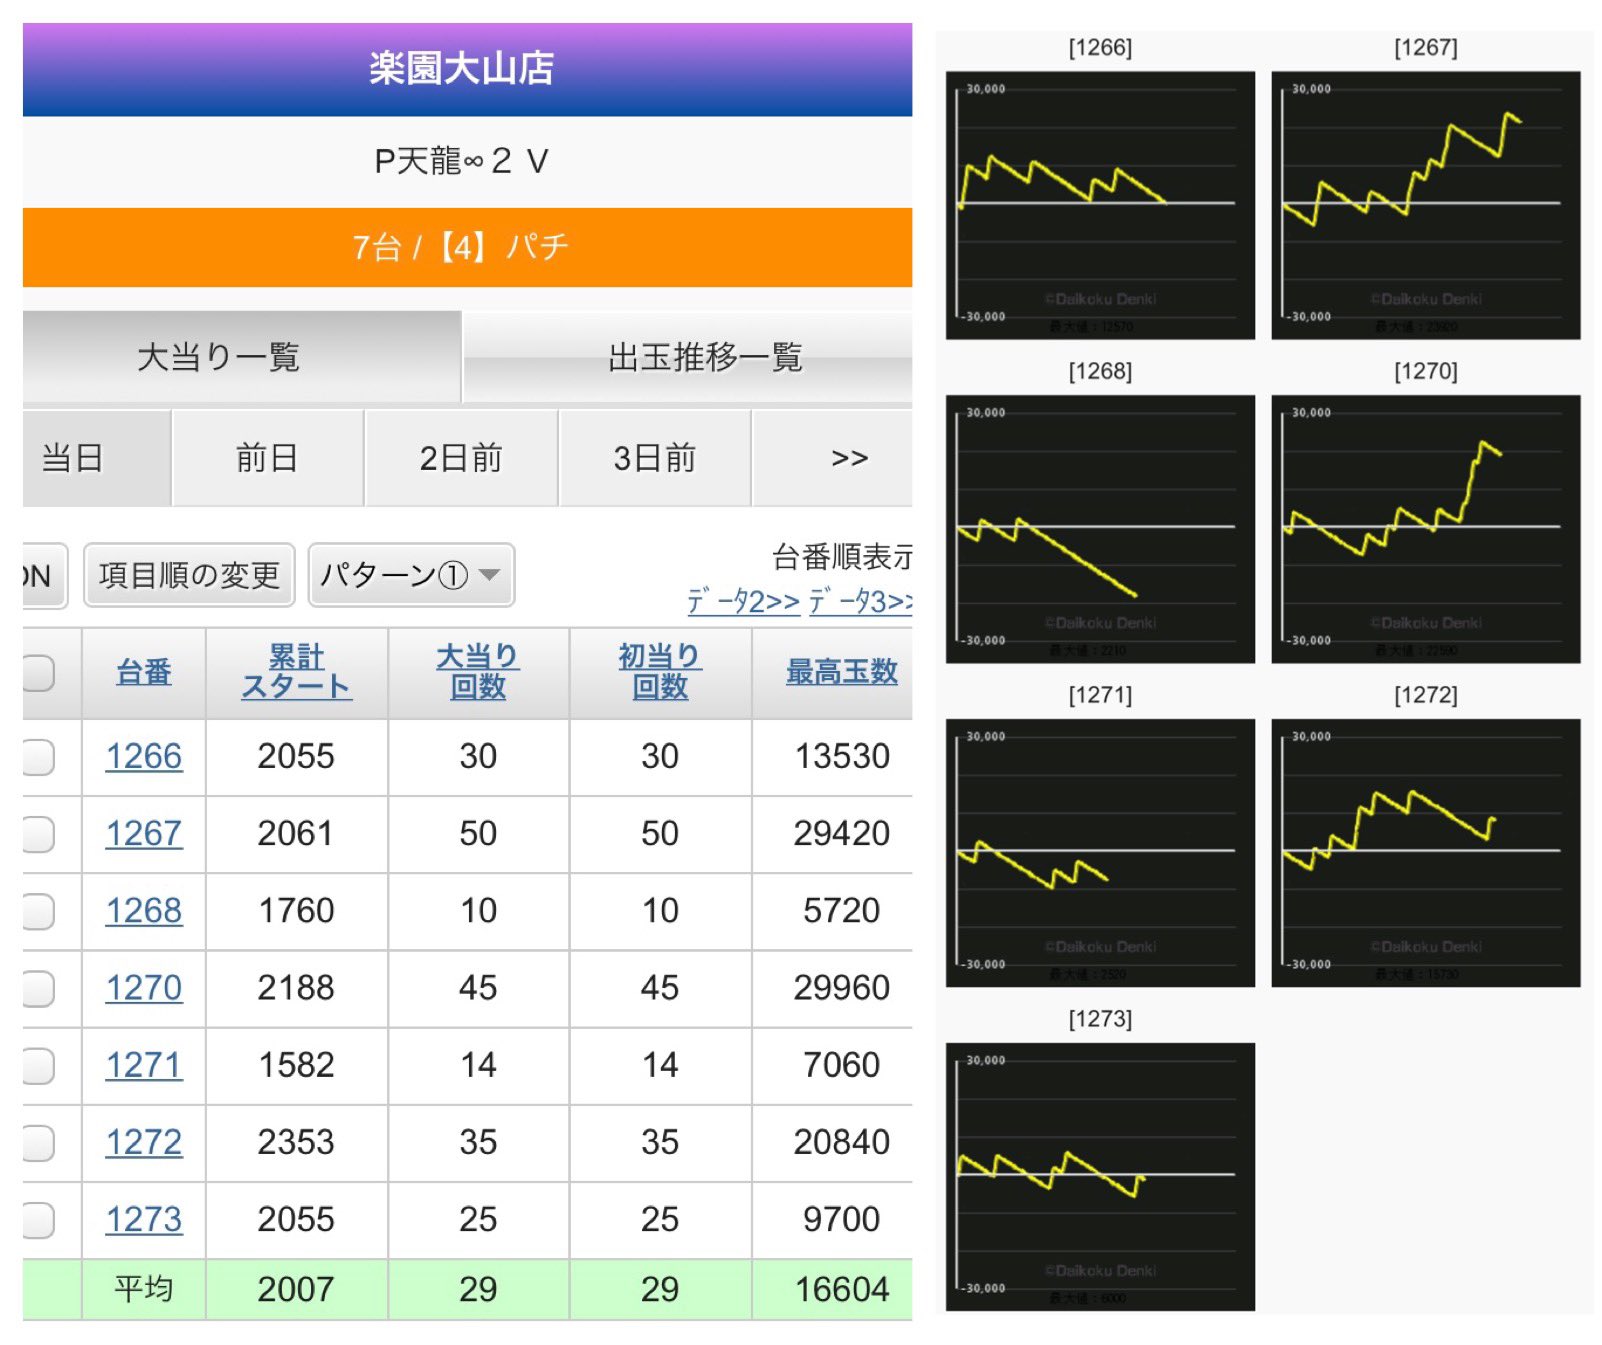The width and height of the screenshot is (1602, 1345).
Task: Tick the checkbox for machine 1266
Action: (x=38, y=757)
